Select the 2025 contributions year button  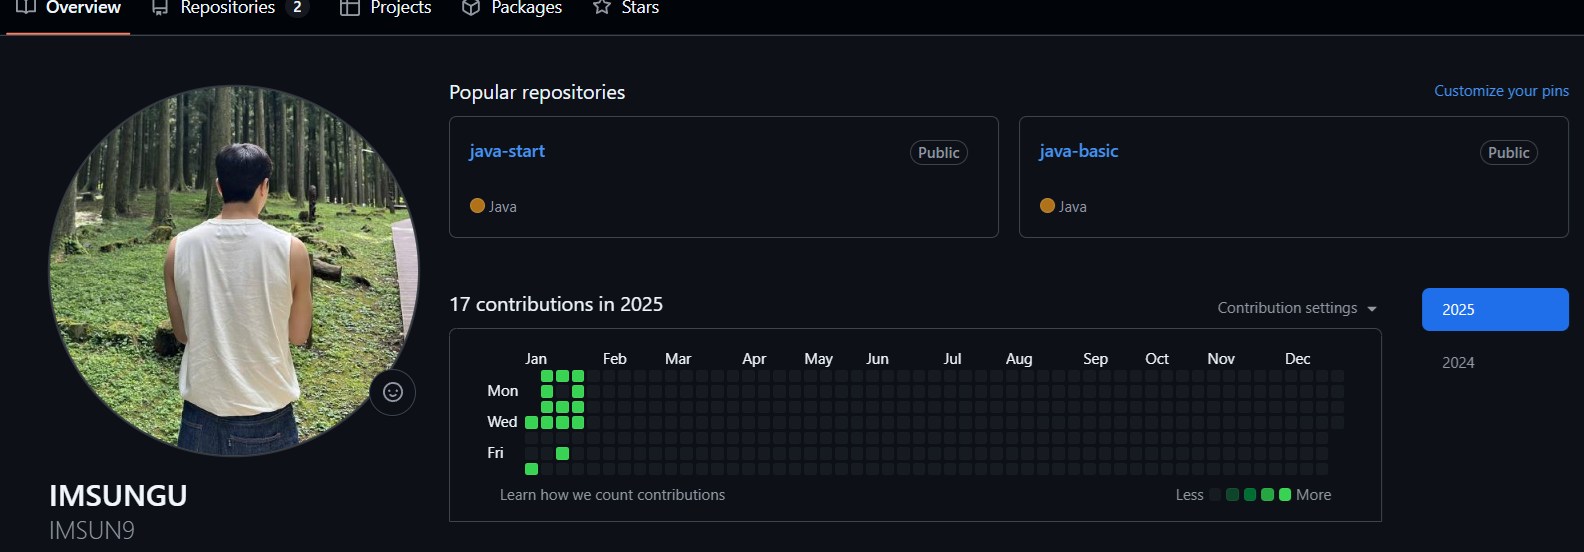(x=1495, y=310)
